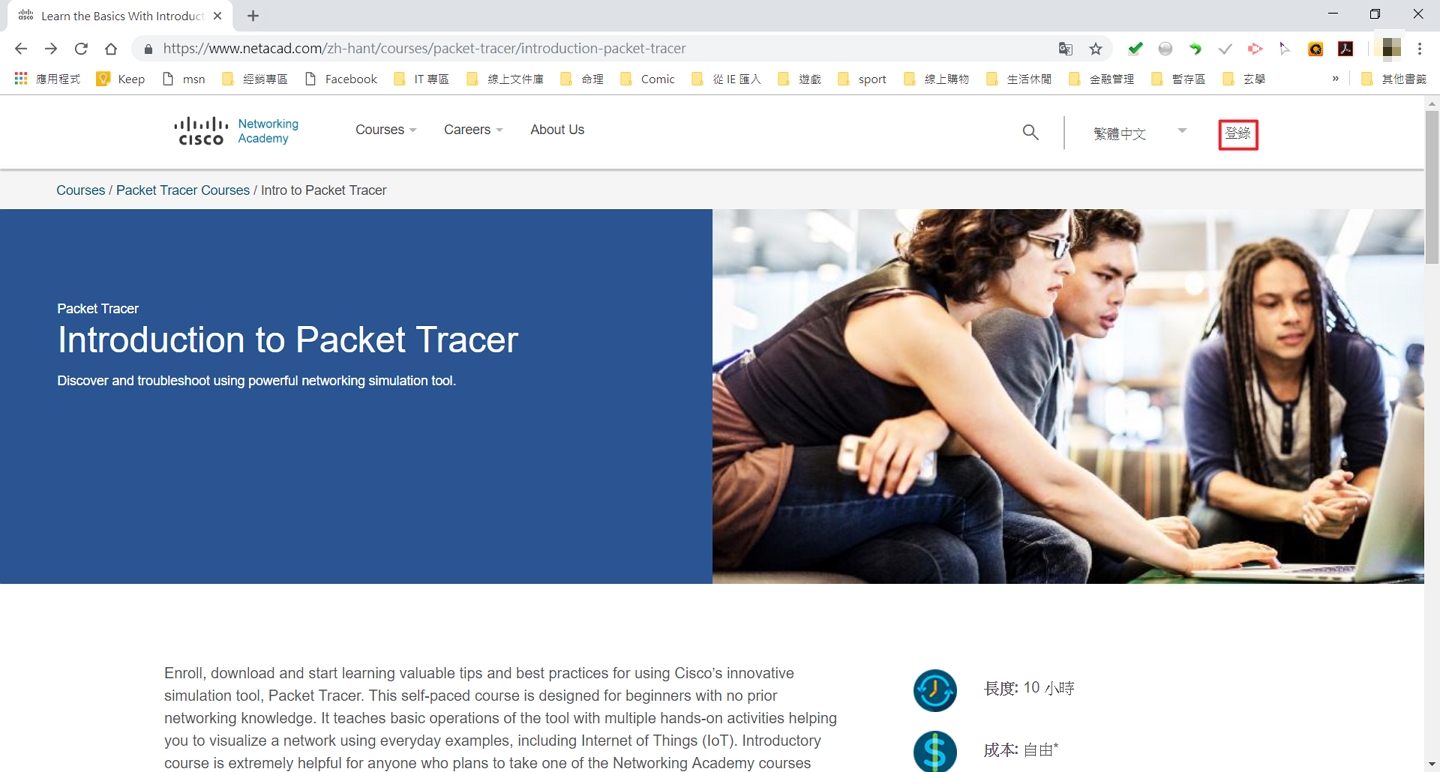Image resolution: width=1440 pixels, height=772 pixels.
Task: Open the 玄學 bookmark folder
Action: [1243, 79]
